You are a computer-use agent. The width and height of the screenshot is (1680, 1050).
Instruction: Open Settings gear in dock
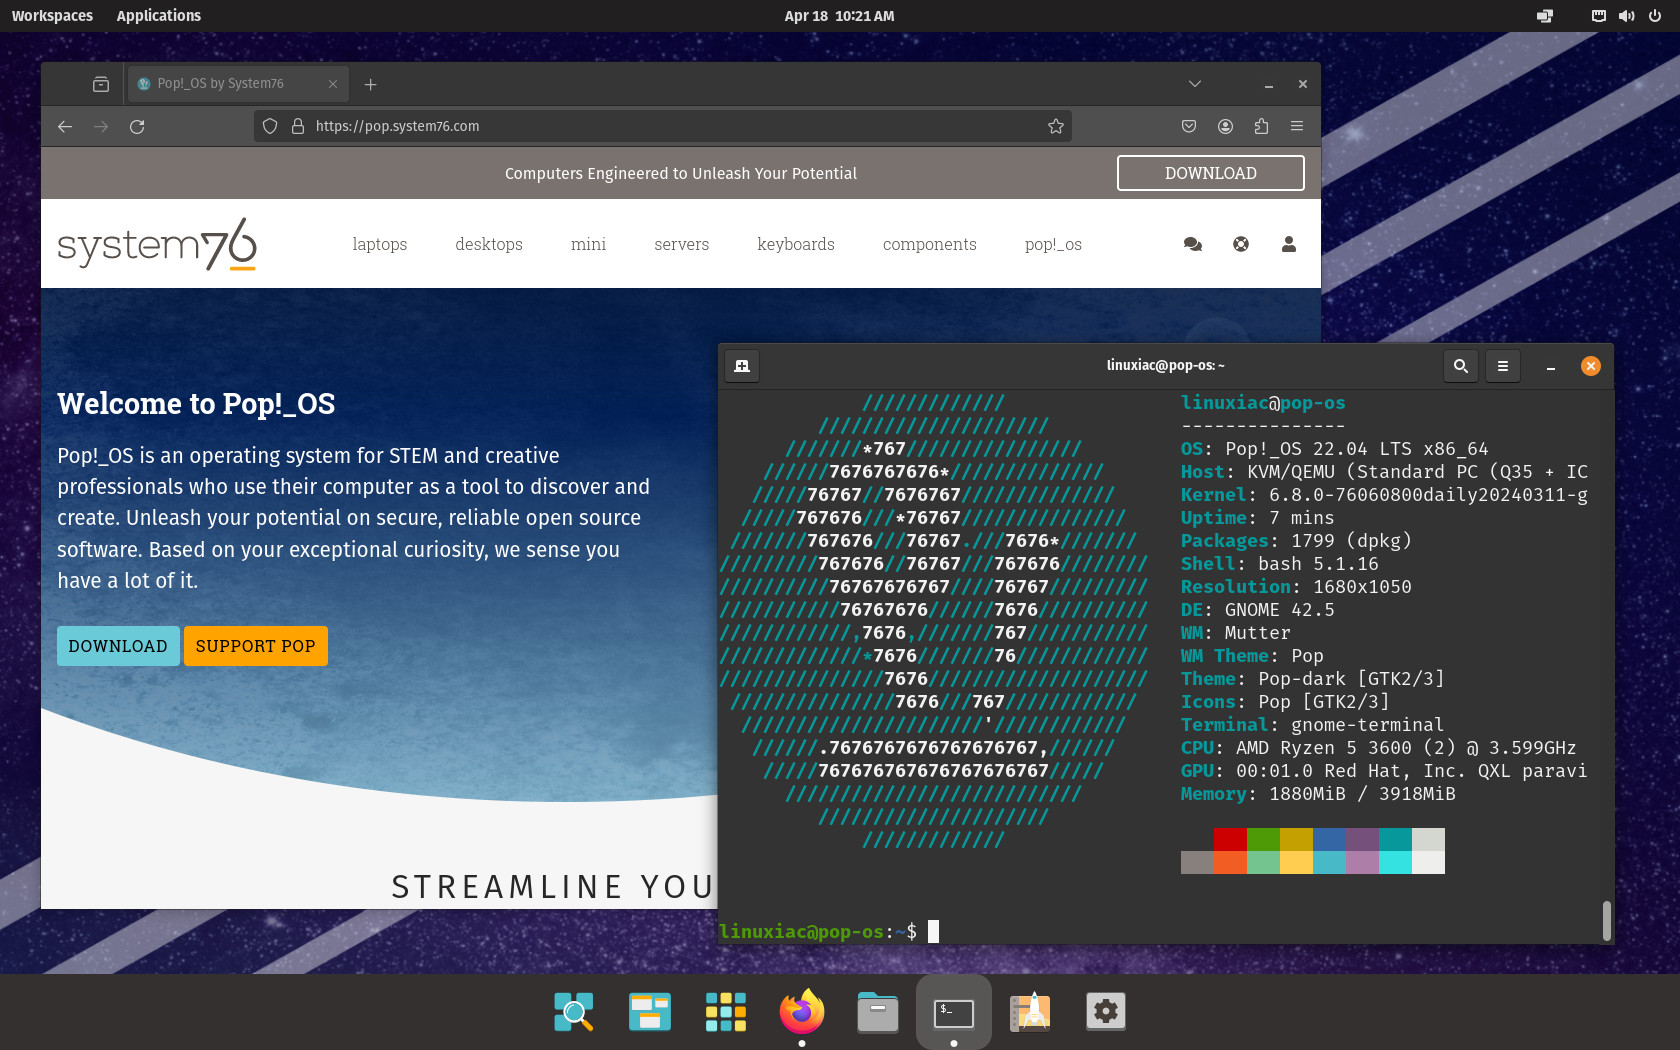tap(1106, 1012)
